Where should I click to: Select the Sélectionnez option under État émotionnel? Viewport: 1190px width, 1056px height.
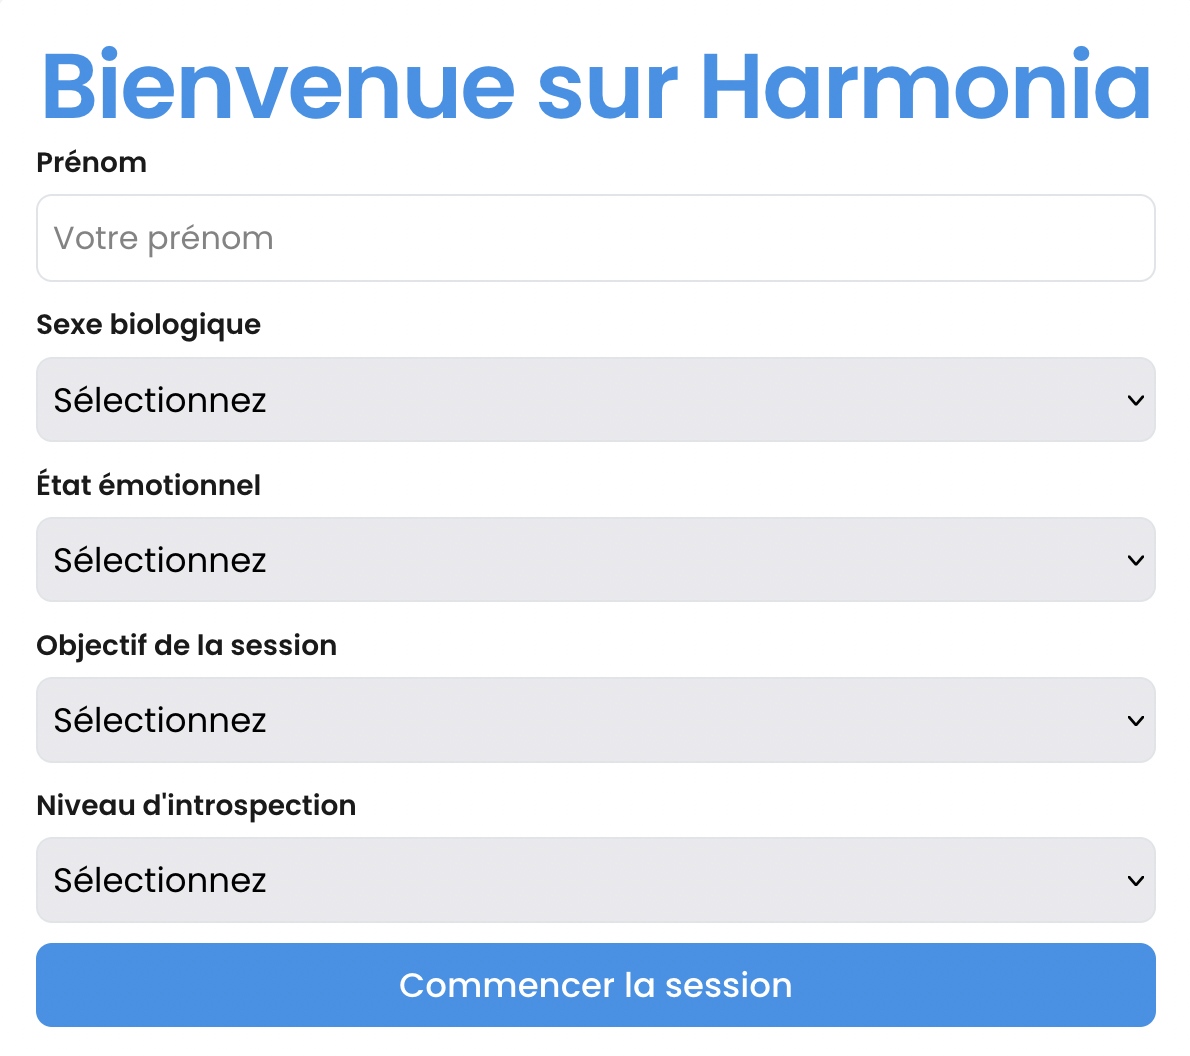click(160, 559)
